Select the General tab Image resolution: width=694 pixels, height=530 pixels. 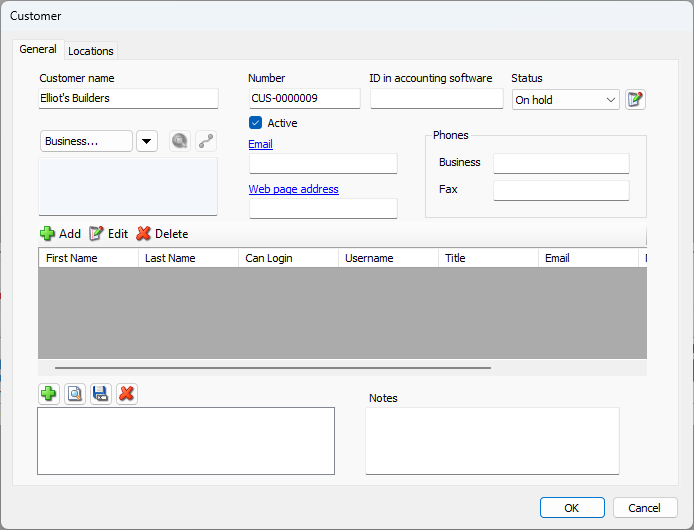point(38,49)
